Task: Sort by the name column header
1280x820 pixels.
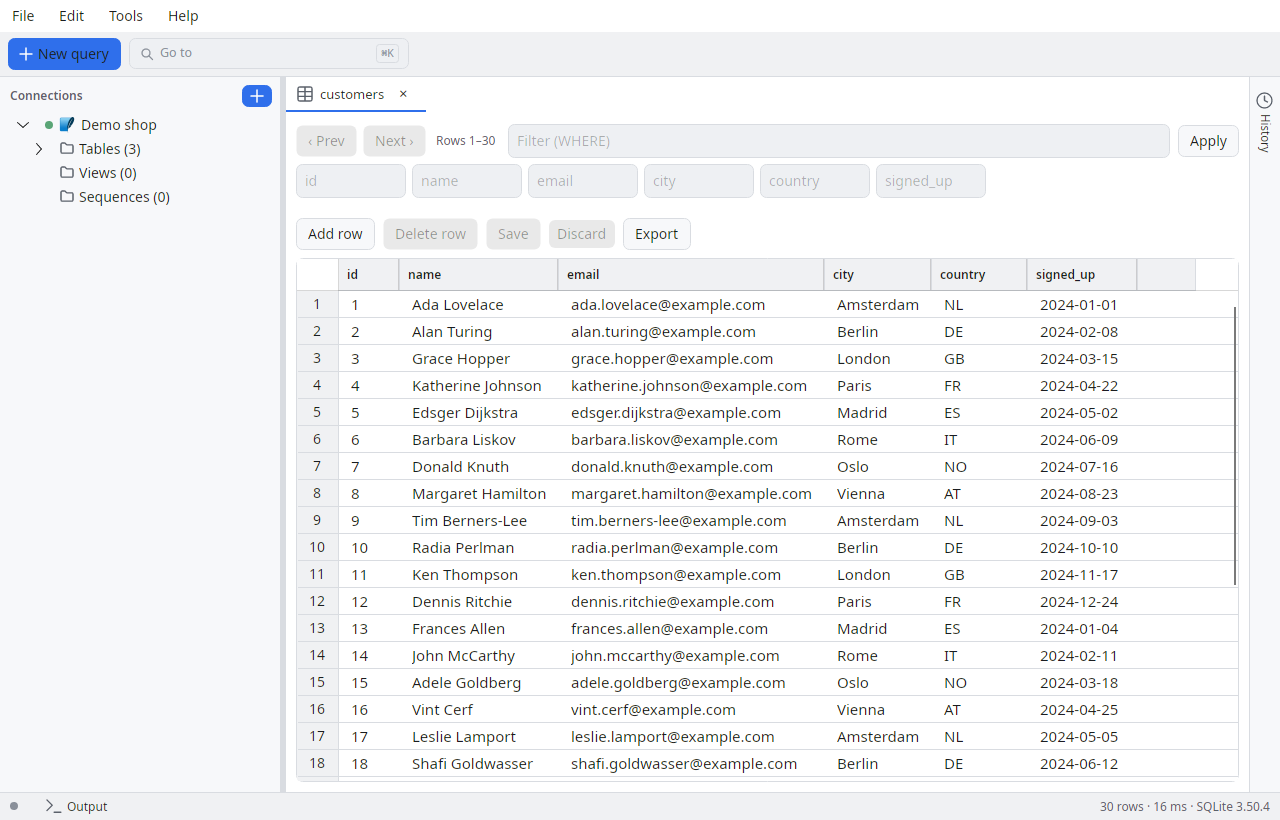Action: [x=478, y=274]
